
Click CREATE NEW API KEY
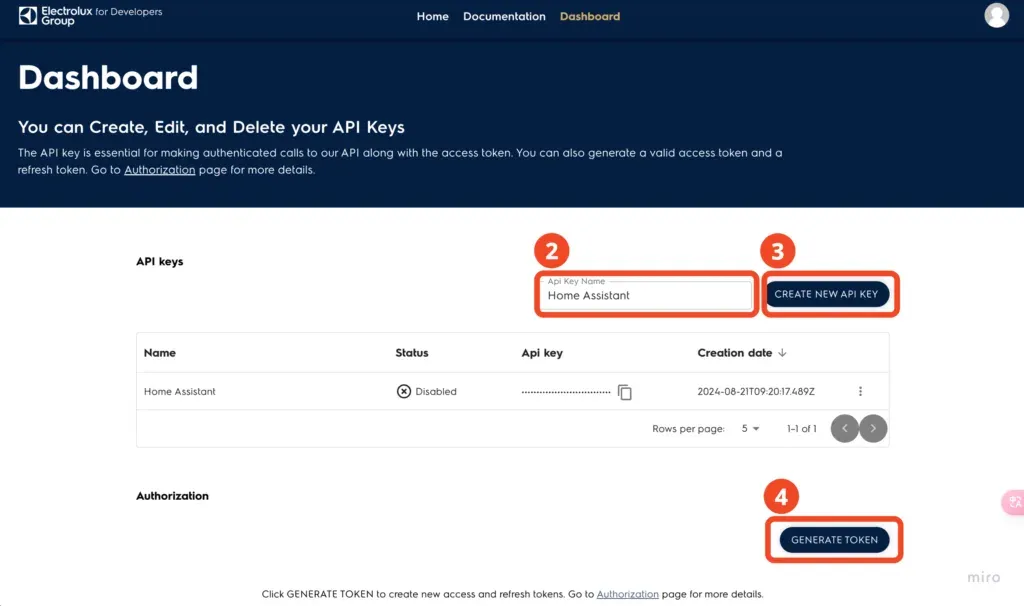pyautogui.click(x=830, y=293)
